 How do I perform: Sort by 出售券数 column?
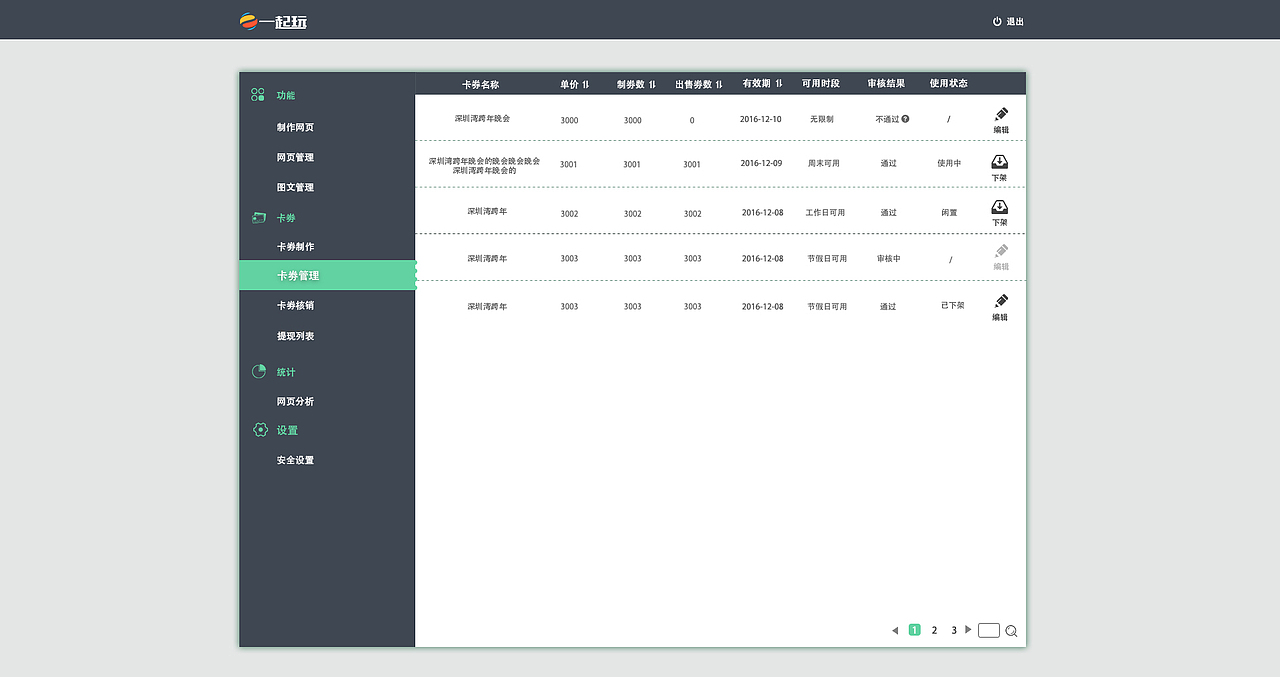point(719,84)
